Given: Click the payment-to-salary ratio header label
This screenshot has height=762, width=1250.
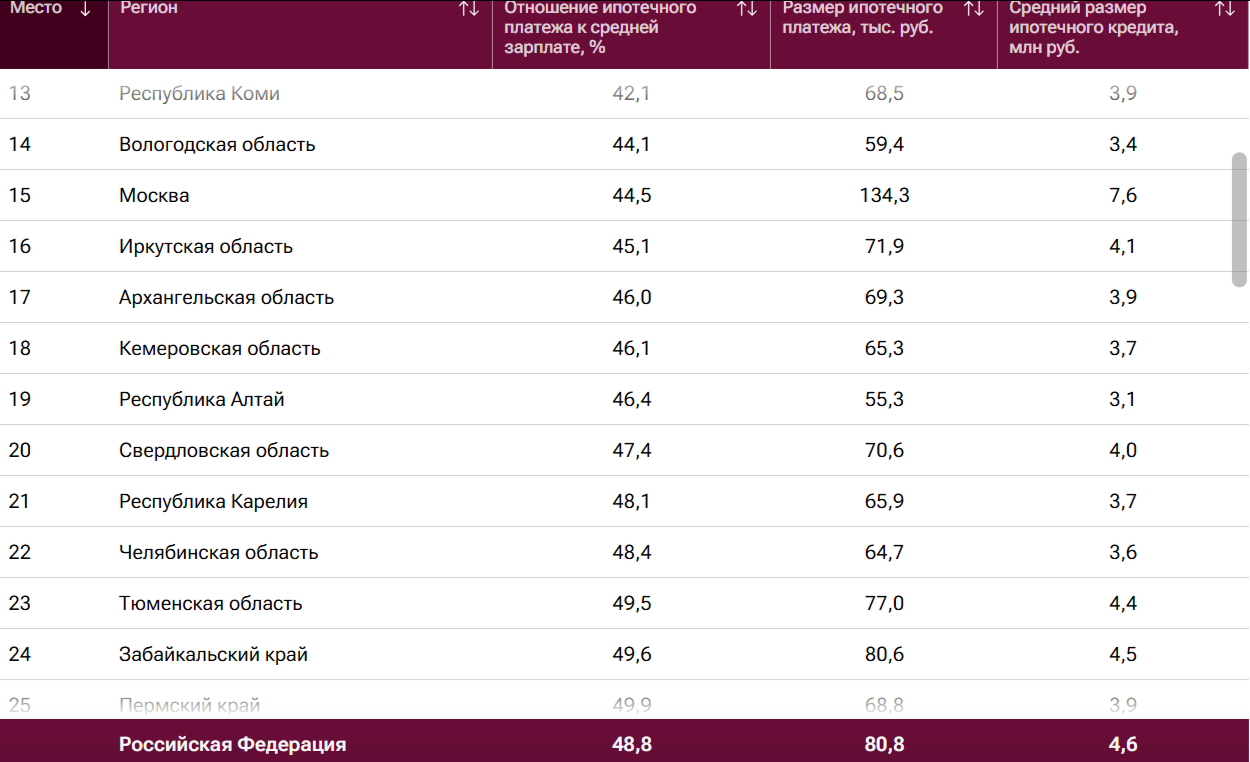Looking at the screenshot, I should coord(600,27).
